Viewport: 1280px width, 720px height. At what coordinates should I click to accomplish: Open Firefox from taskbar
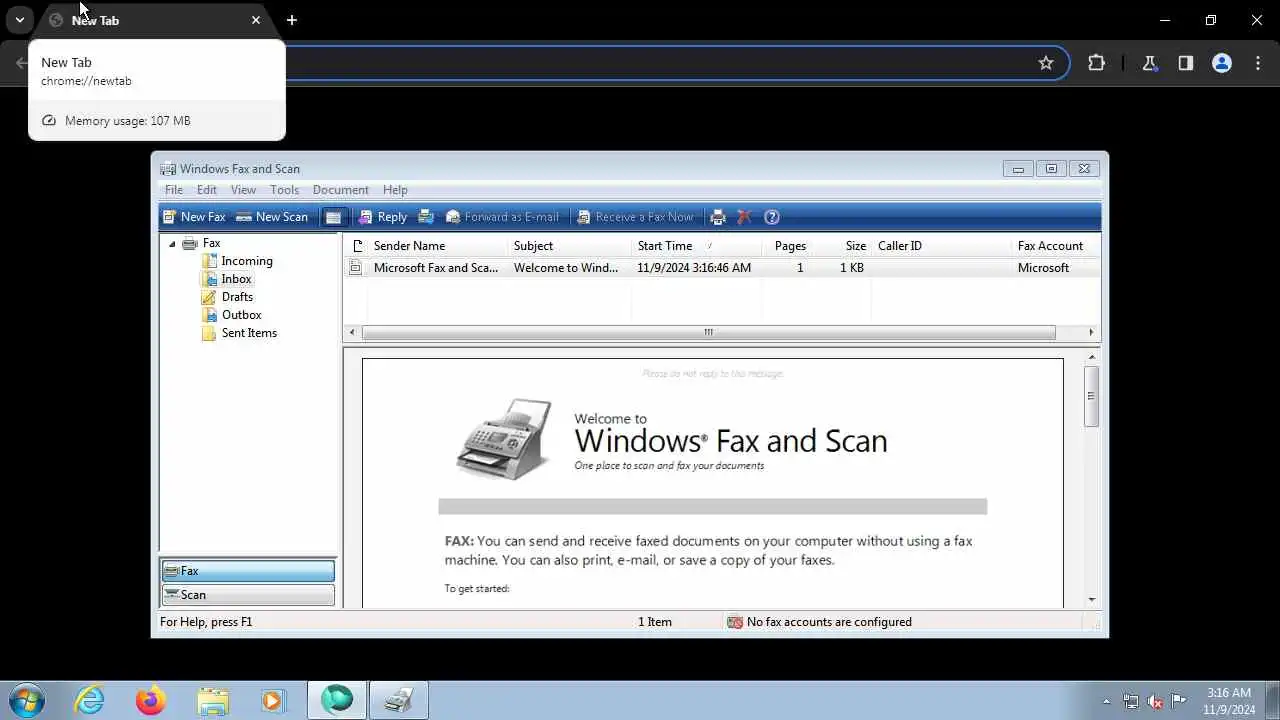151,701
